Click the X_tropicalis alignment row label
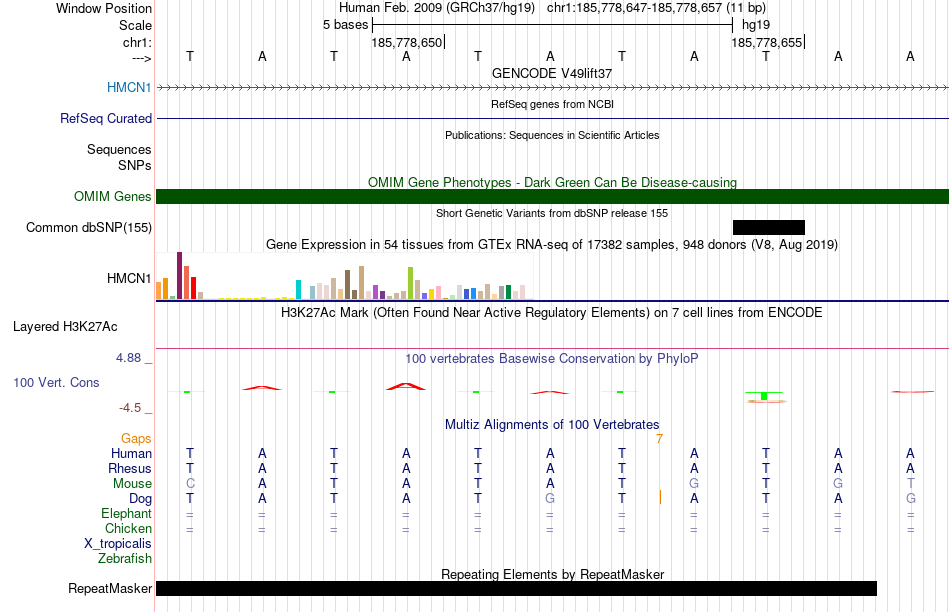Viewport: 950px width, 612px height. [118, 544]
